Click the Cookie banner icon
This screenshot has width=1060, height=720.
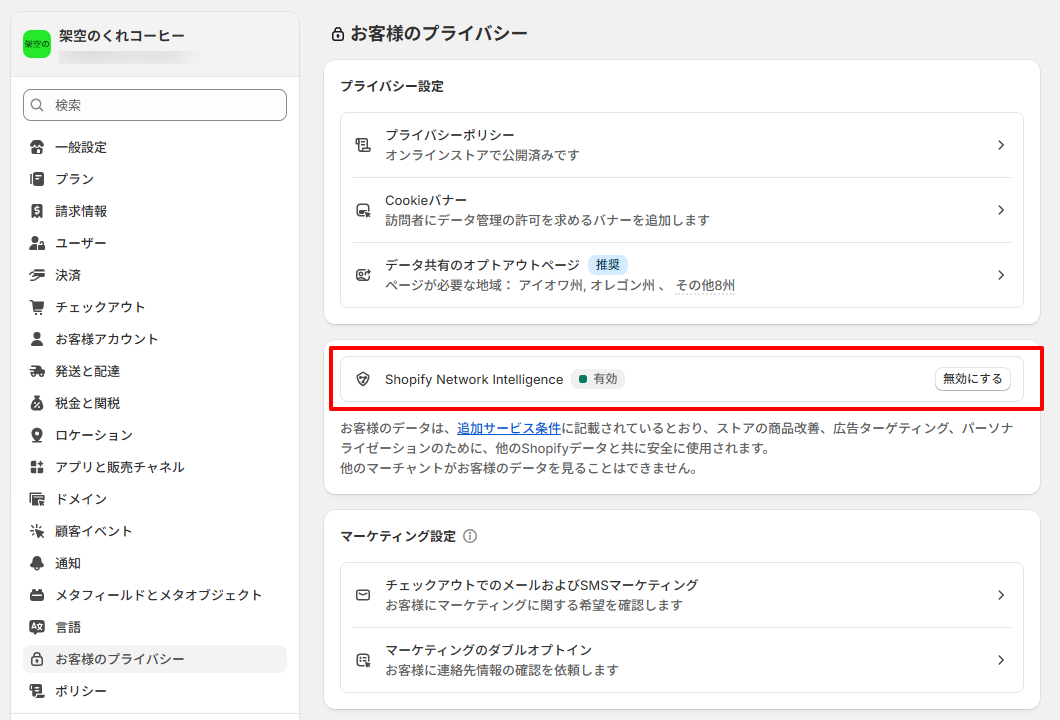point(363,210)
